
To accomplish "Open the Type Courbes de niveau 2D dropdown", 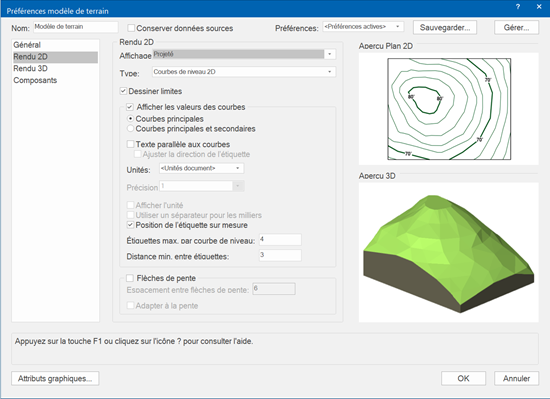I will click(244, 72).
